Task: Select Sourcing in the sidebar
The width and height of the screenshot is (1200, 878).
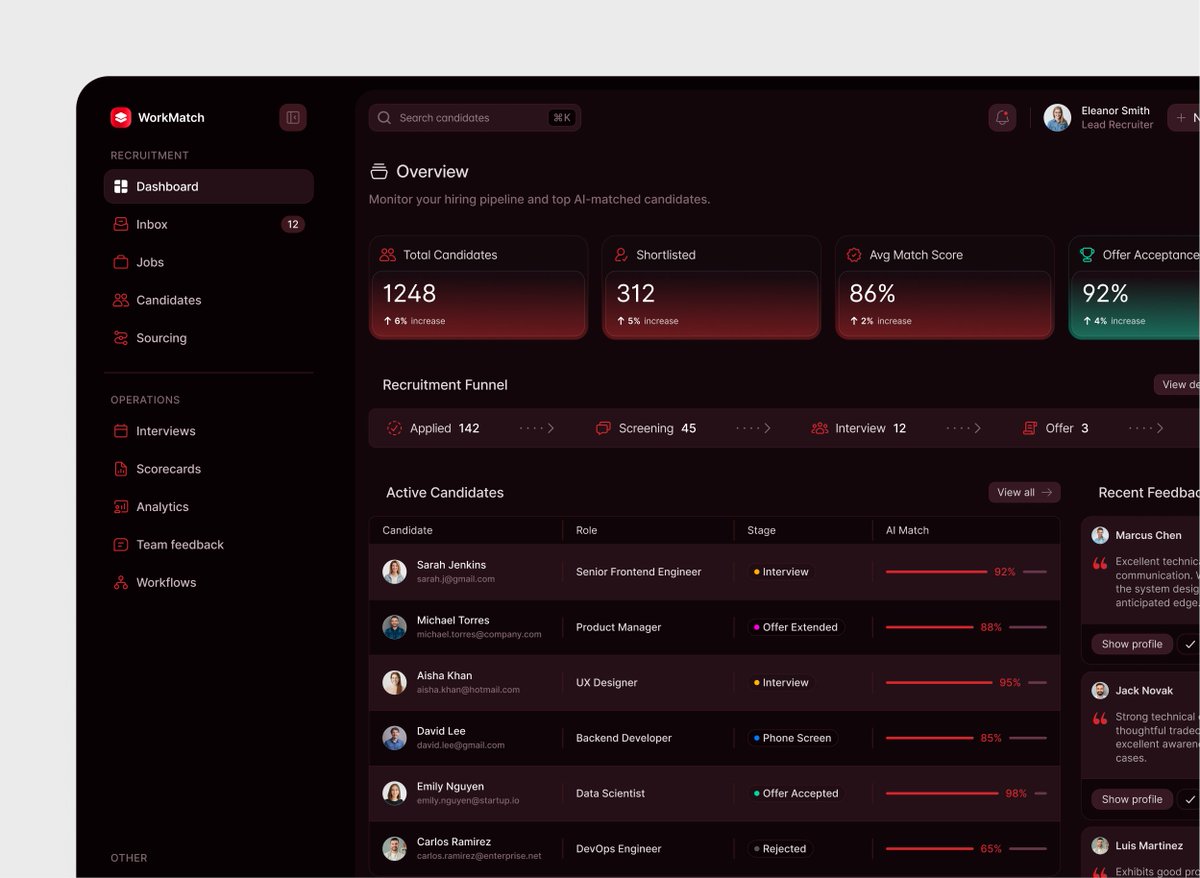Action: [209, 338]
